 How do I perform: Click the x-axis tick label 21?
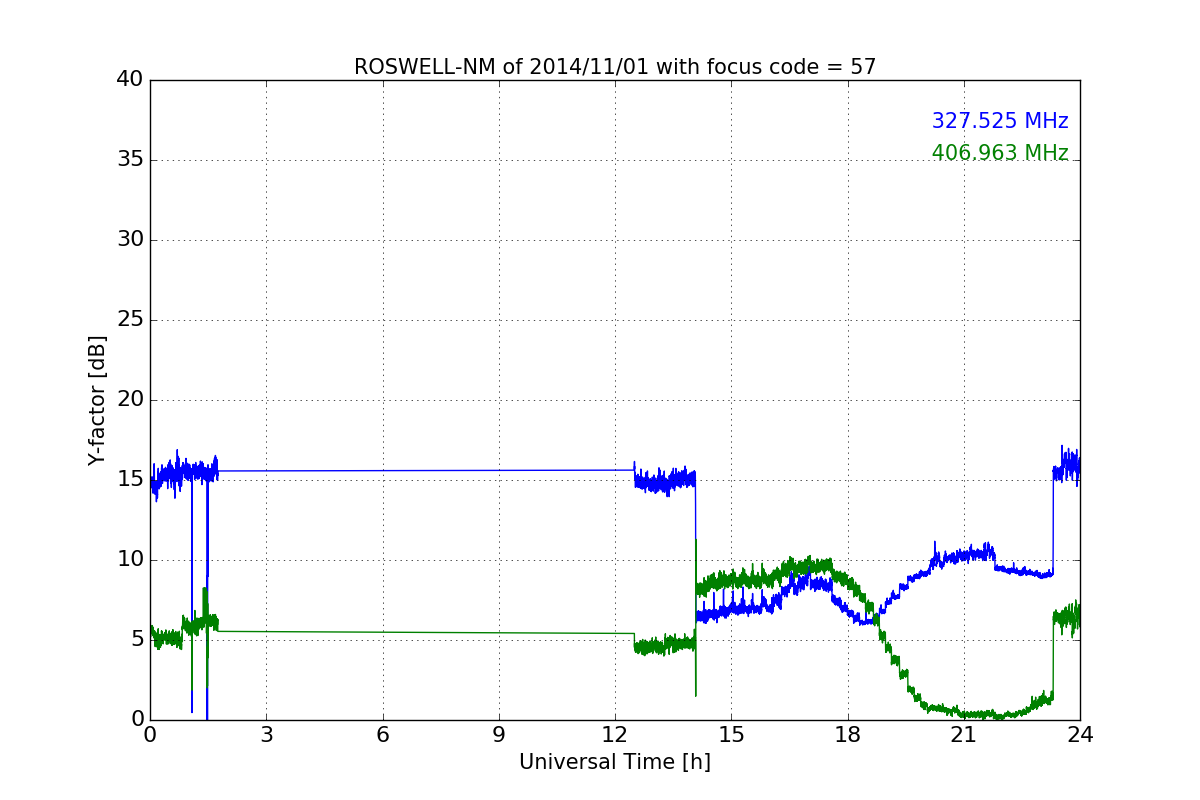[x=964, y=735]
